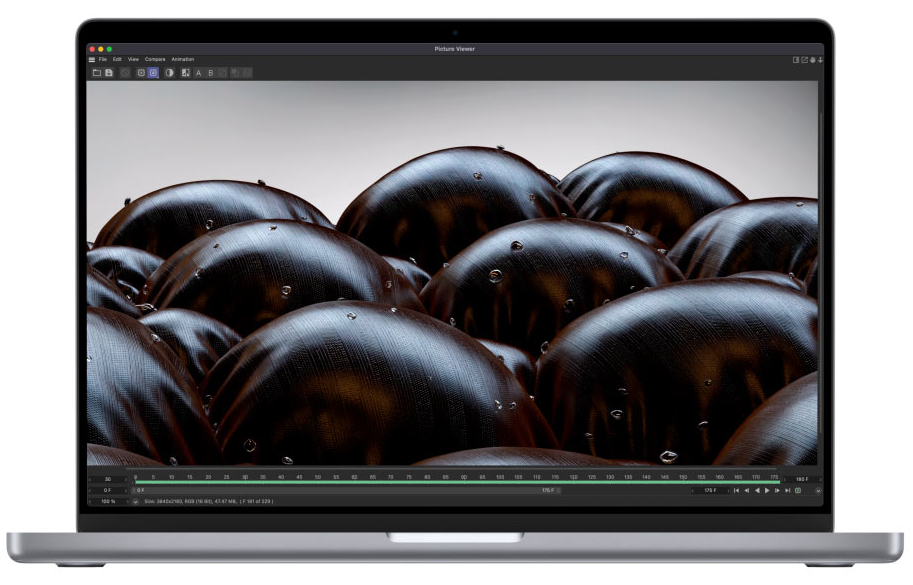The image size is (913, 585).
Task: Open the Animation menu
Action: (183, 59)
